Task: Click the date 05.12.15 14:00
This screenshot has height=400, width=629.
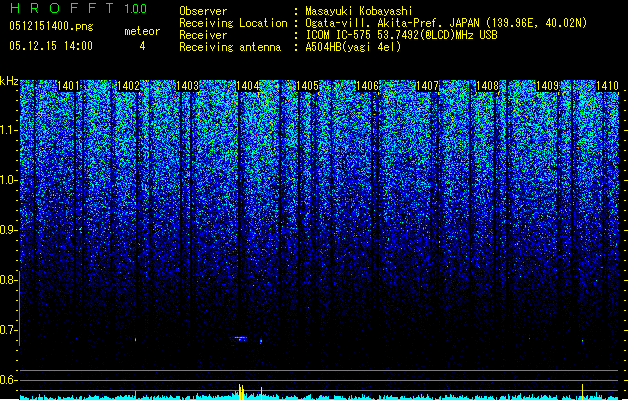Action: 51,46
